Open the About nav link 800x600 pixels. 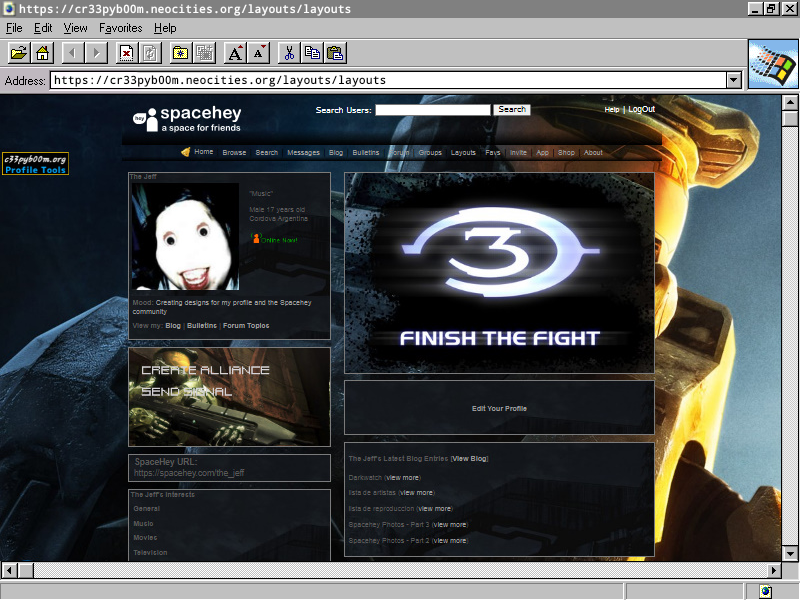tap(593, 153)
